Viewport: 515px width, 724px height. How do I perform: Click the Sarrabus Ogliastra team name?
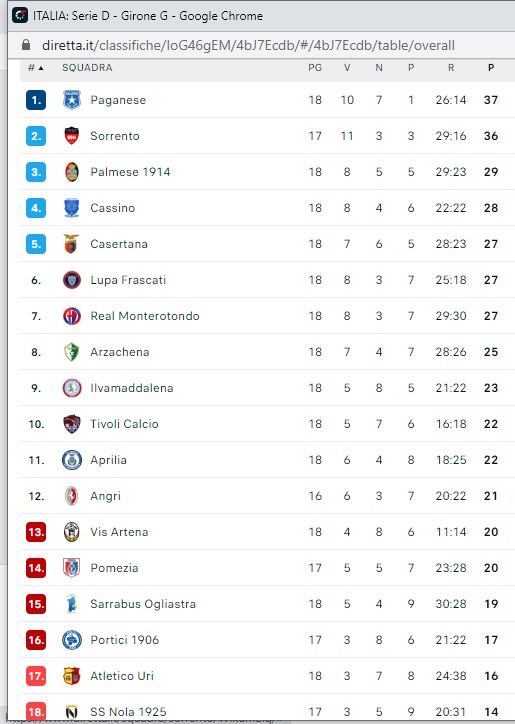click(x=143, y=604)
